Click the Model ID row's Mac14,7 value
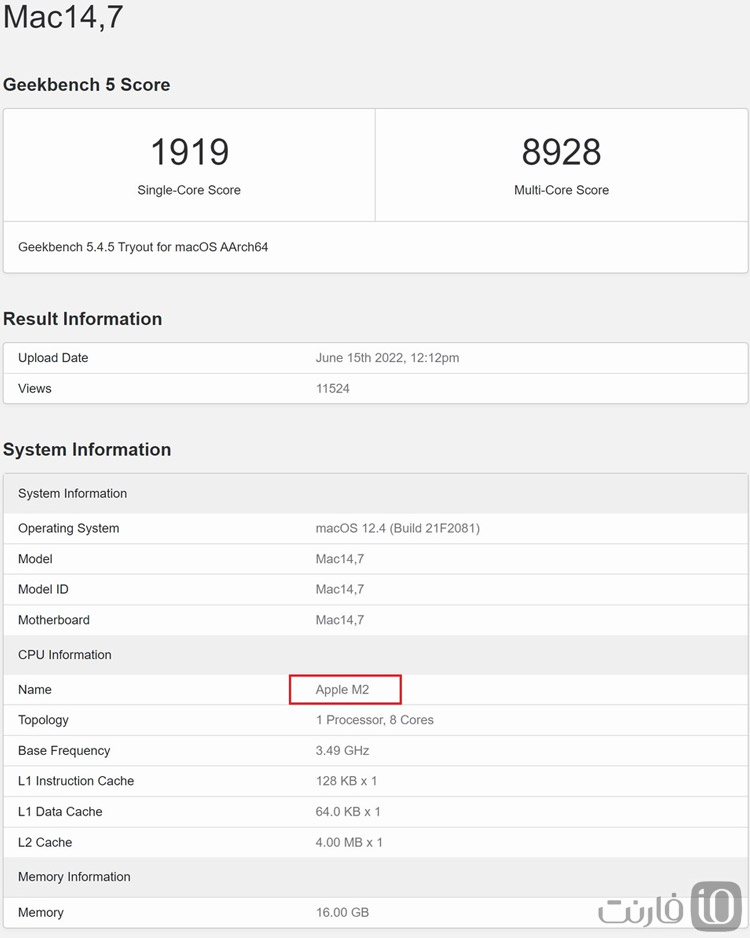The width and height of the screenshot is (750, 938). click(x=340, y=589)
